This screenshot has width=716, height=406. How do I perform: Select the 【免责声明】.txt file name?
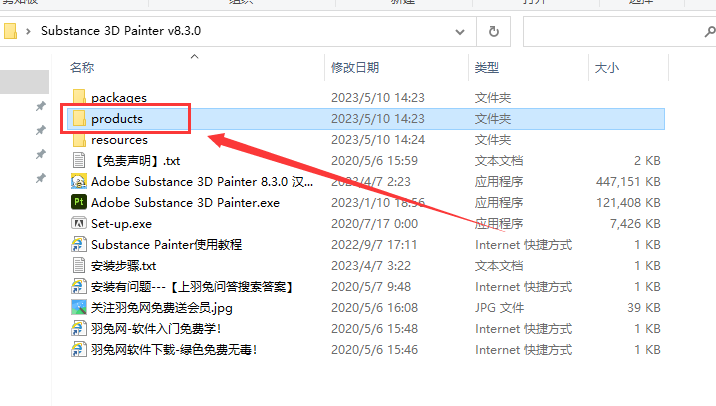[x=136, y=161]
